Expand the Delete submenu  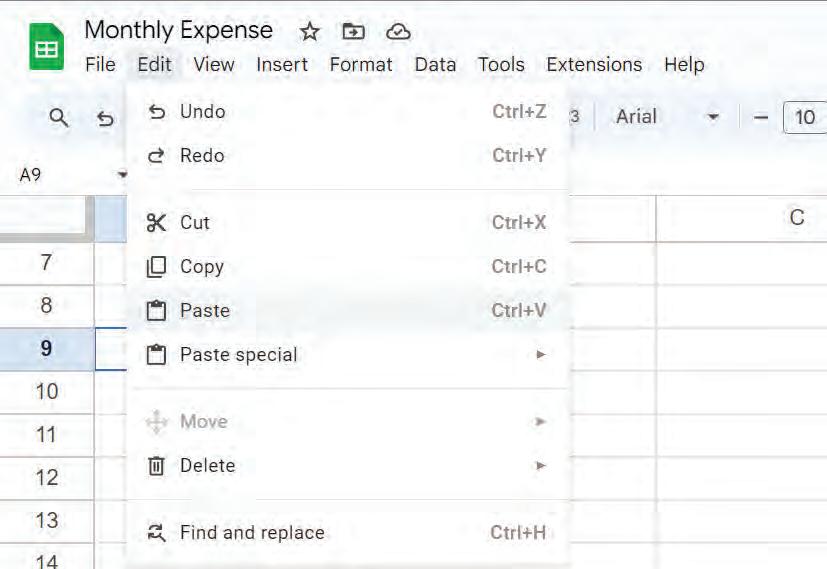point(207,465)
